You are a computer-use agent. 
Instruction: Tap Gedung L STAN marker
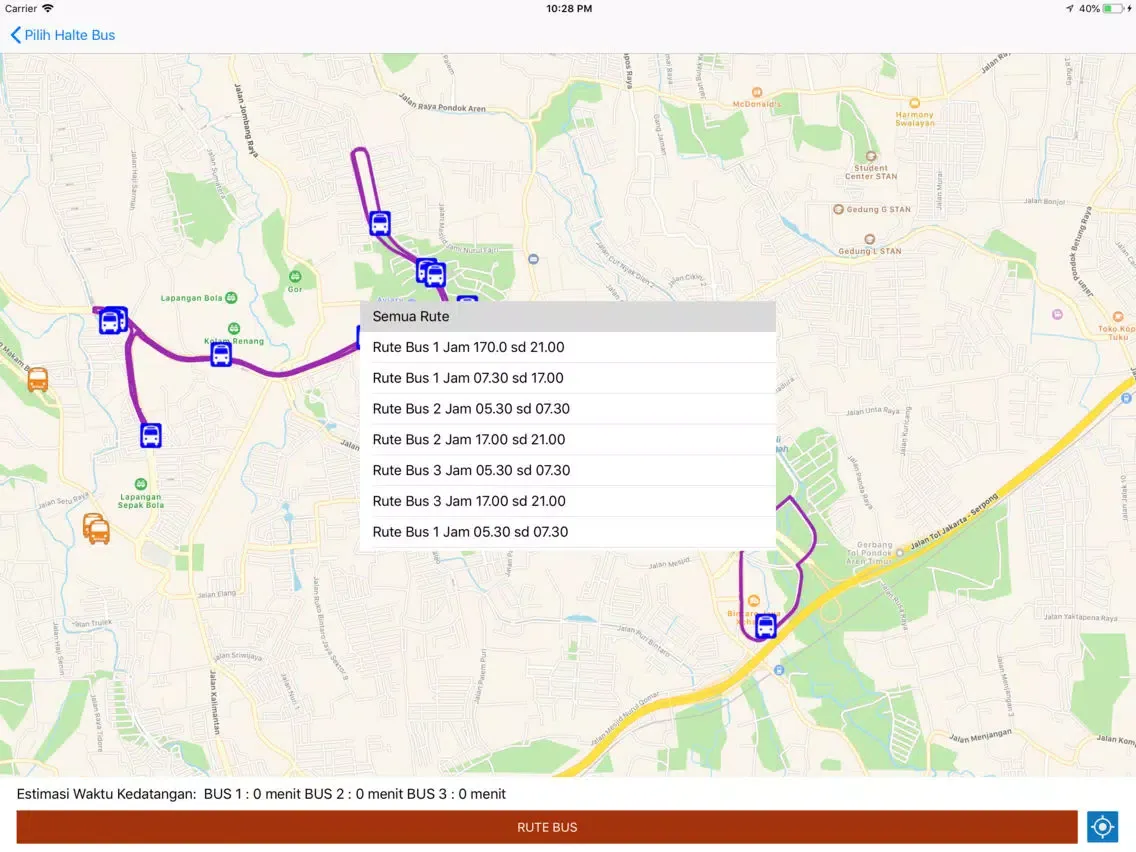(869, 239)
